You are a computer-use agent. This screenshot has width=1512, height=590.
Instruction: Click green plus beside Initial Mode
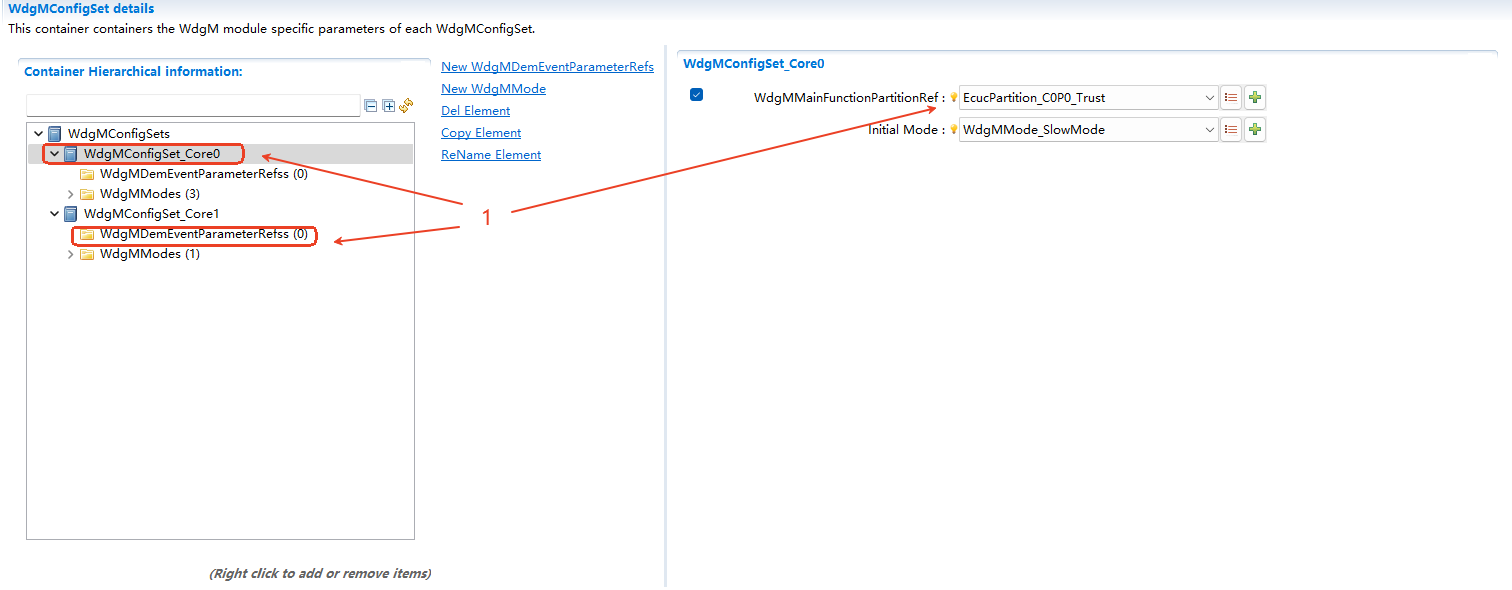1255,130
